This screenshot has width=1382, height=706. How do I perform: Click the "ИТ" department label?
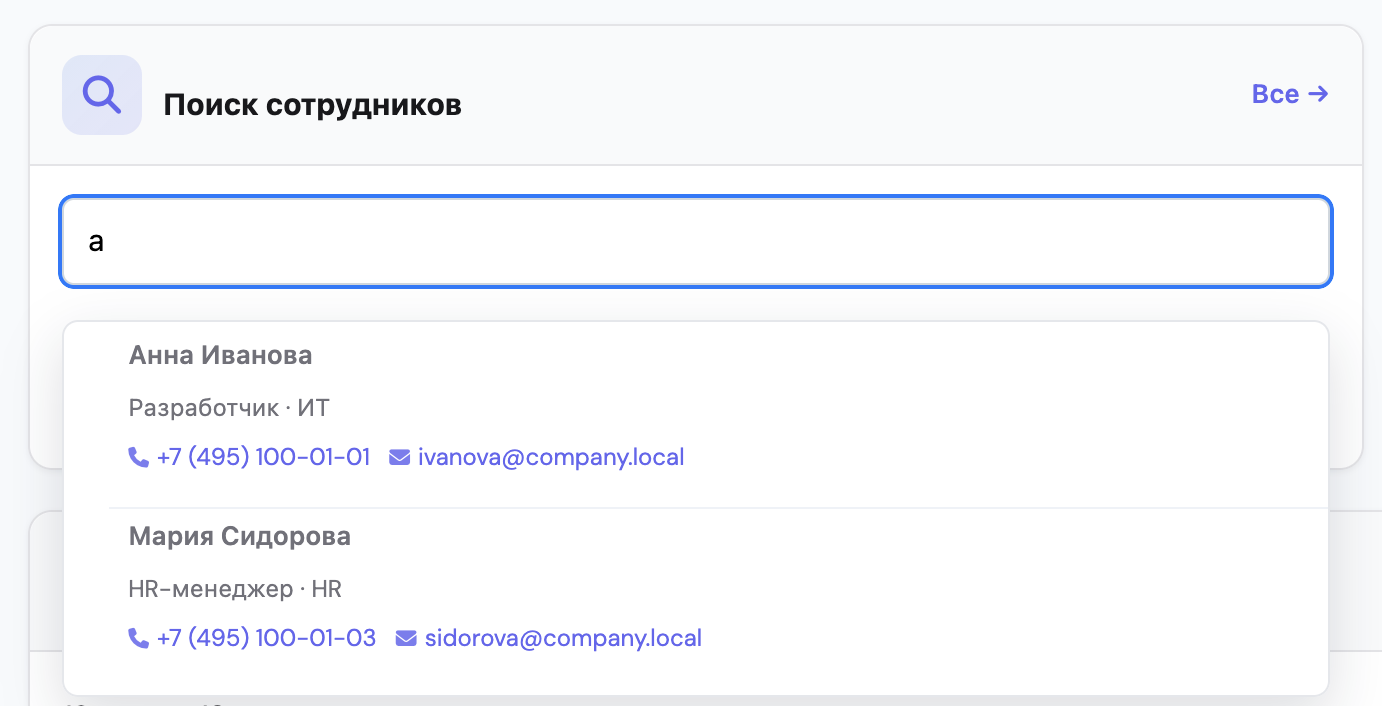(x=314, y=408)
